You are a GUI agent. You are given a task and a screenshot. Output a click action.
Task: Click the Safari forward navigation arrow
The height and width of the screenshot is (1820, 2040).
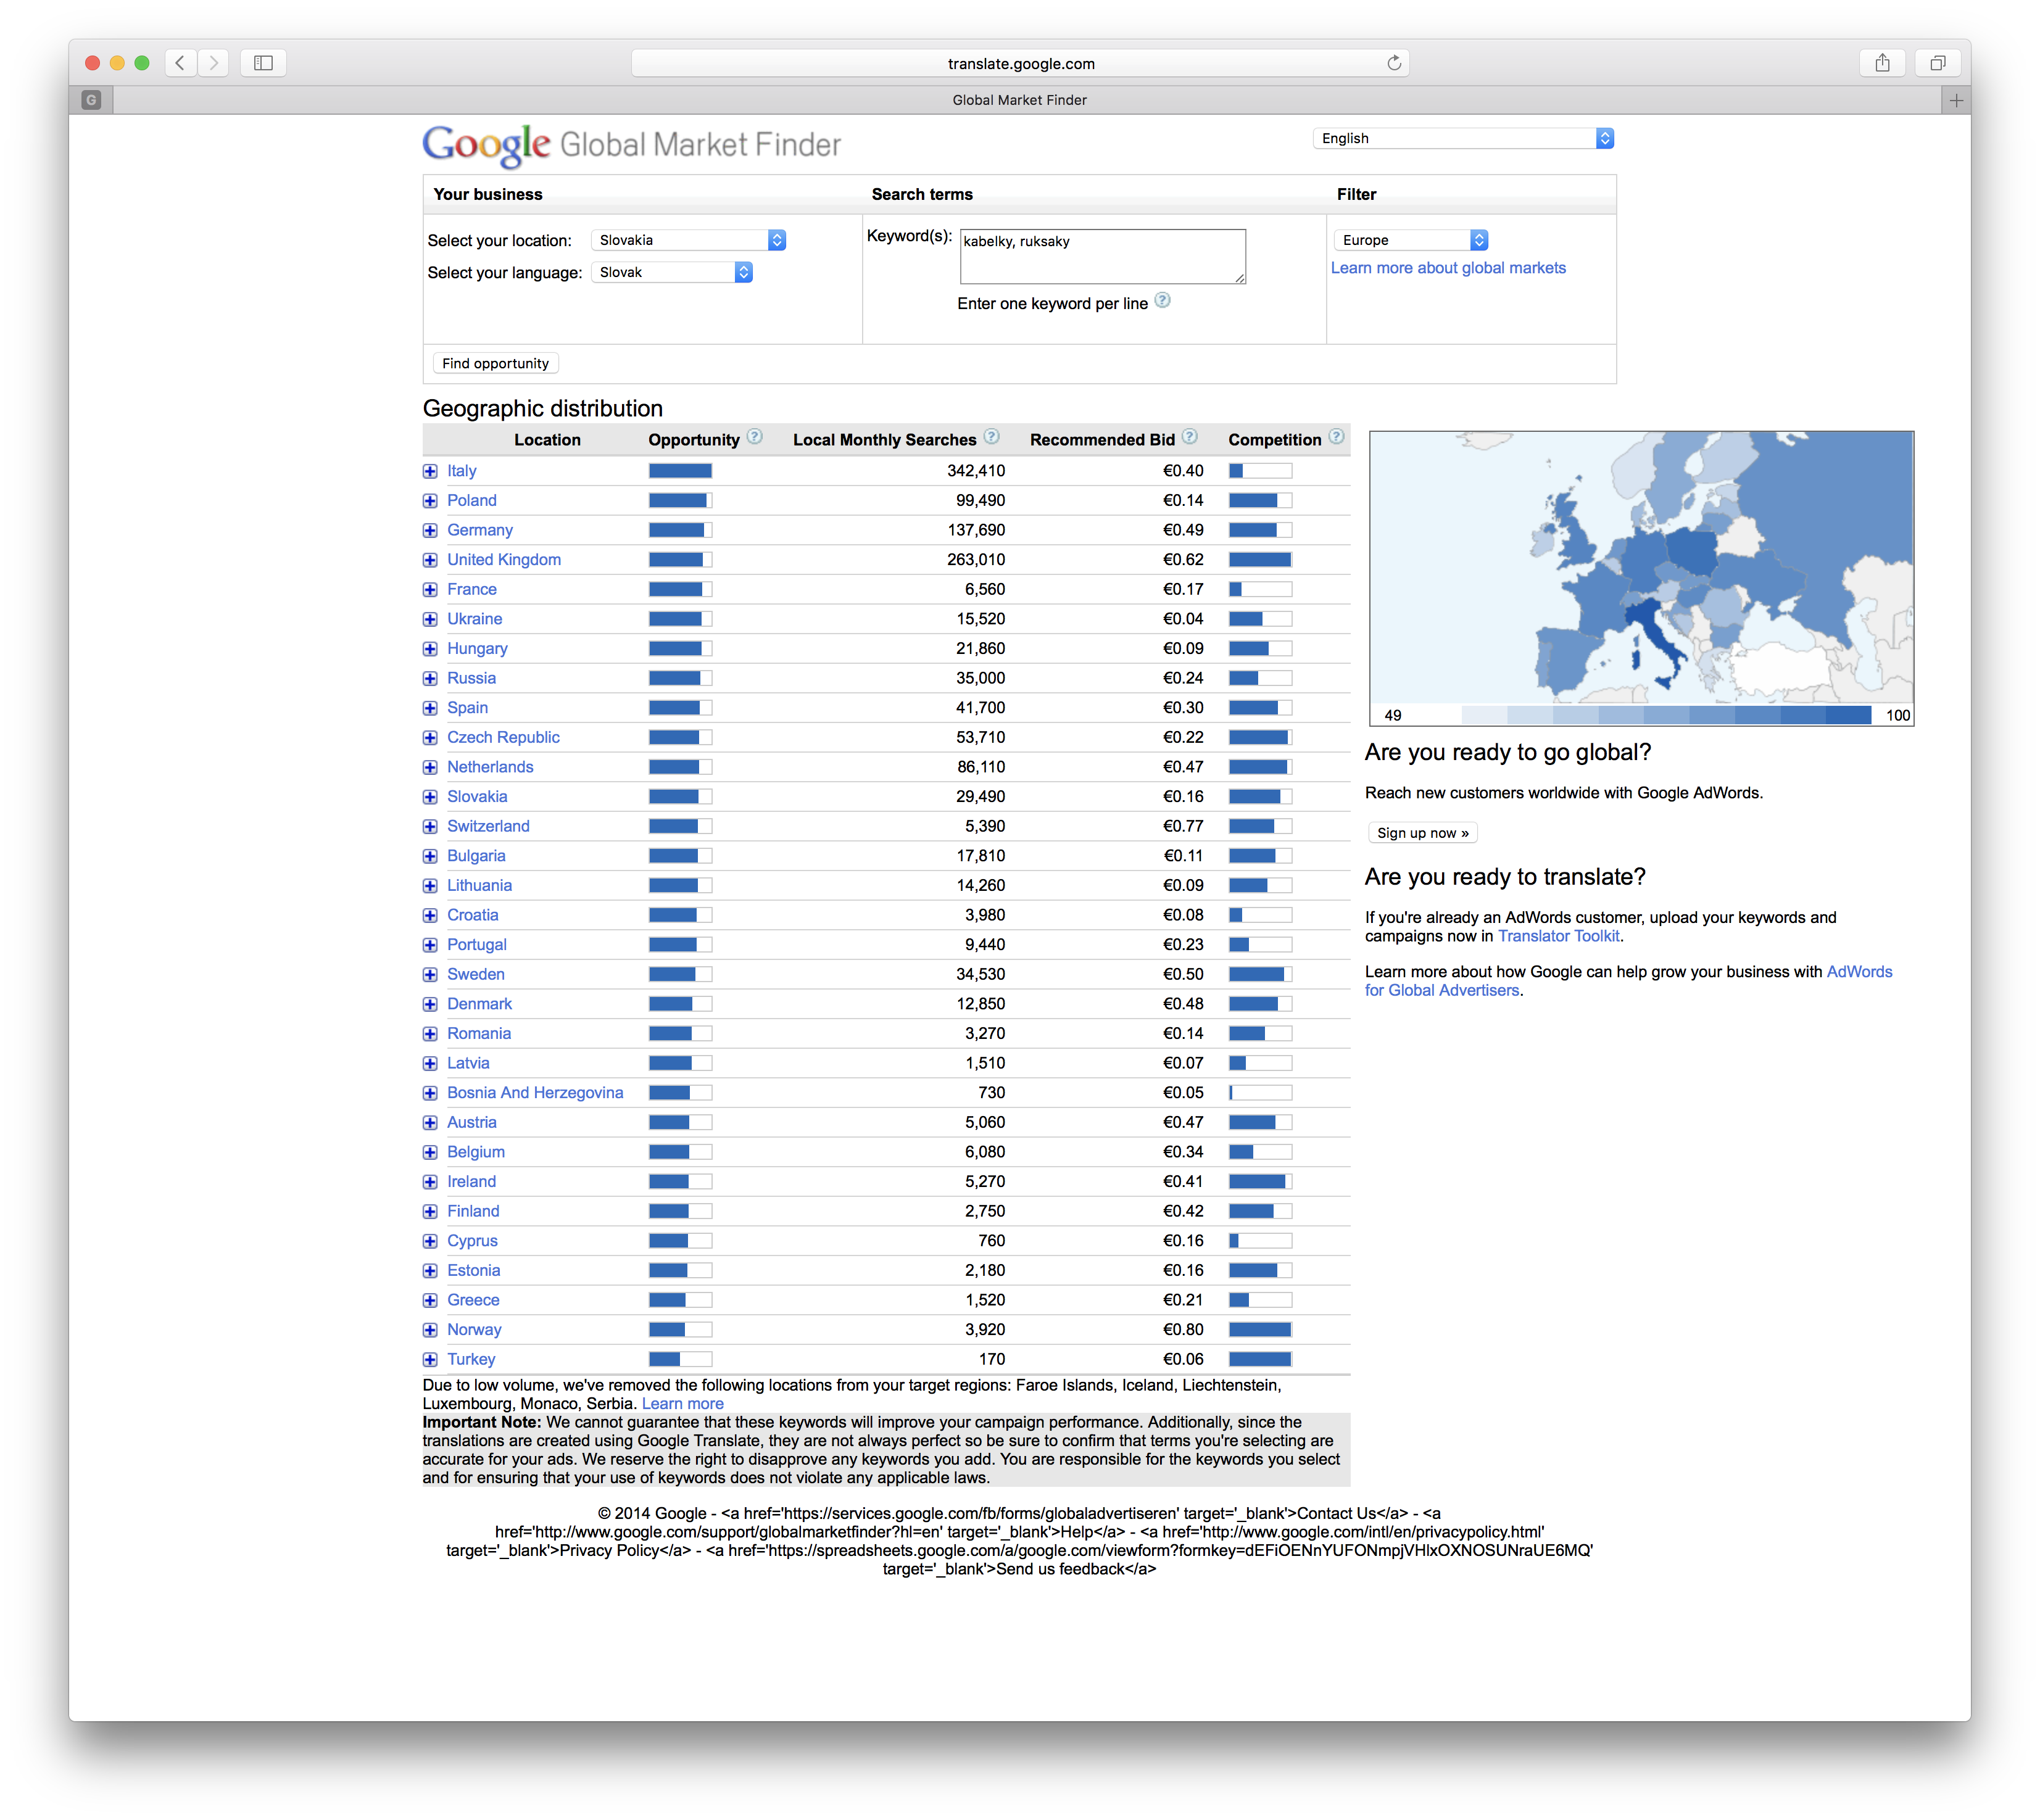coord(213,63)
